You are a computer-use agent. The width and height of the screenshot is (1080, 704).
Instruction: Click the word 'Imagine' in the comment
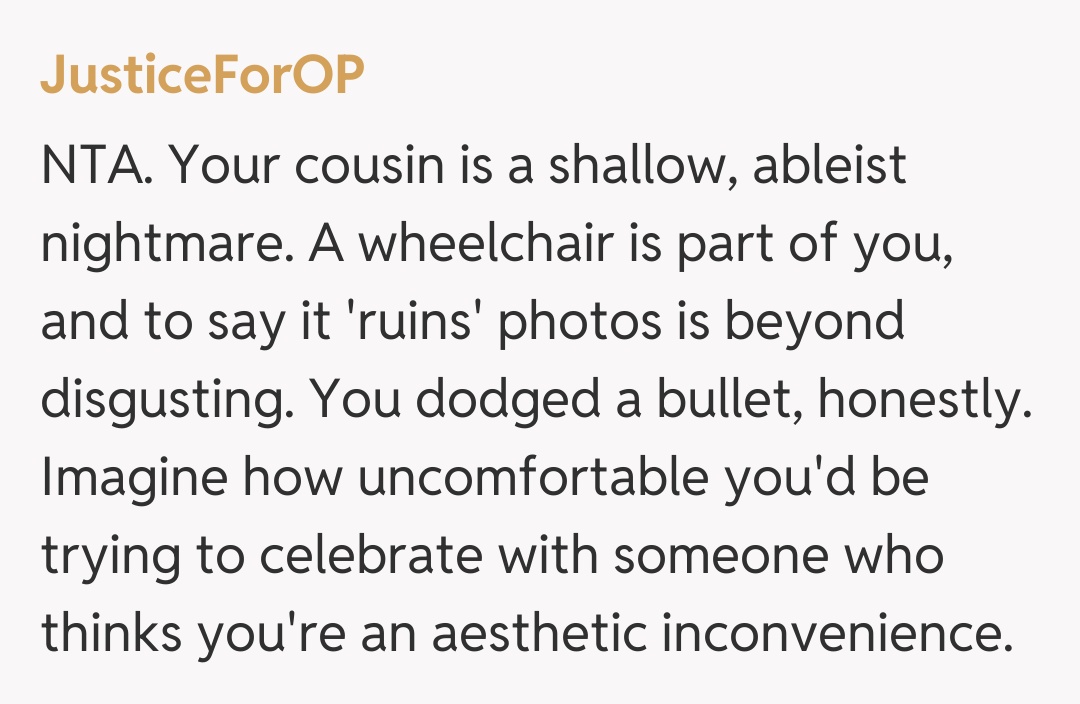coord(134,478)
